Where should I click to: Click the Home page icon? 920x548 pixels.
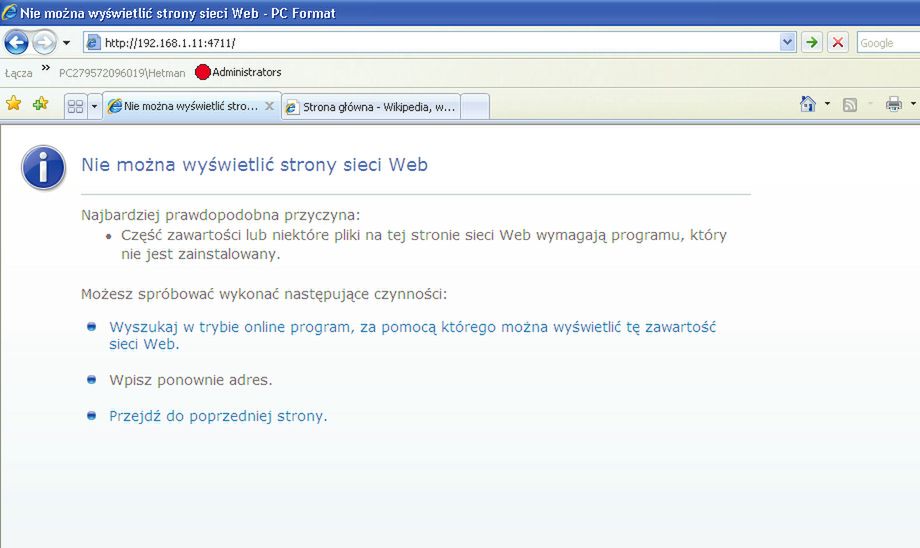(x=808, y=104)
